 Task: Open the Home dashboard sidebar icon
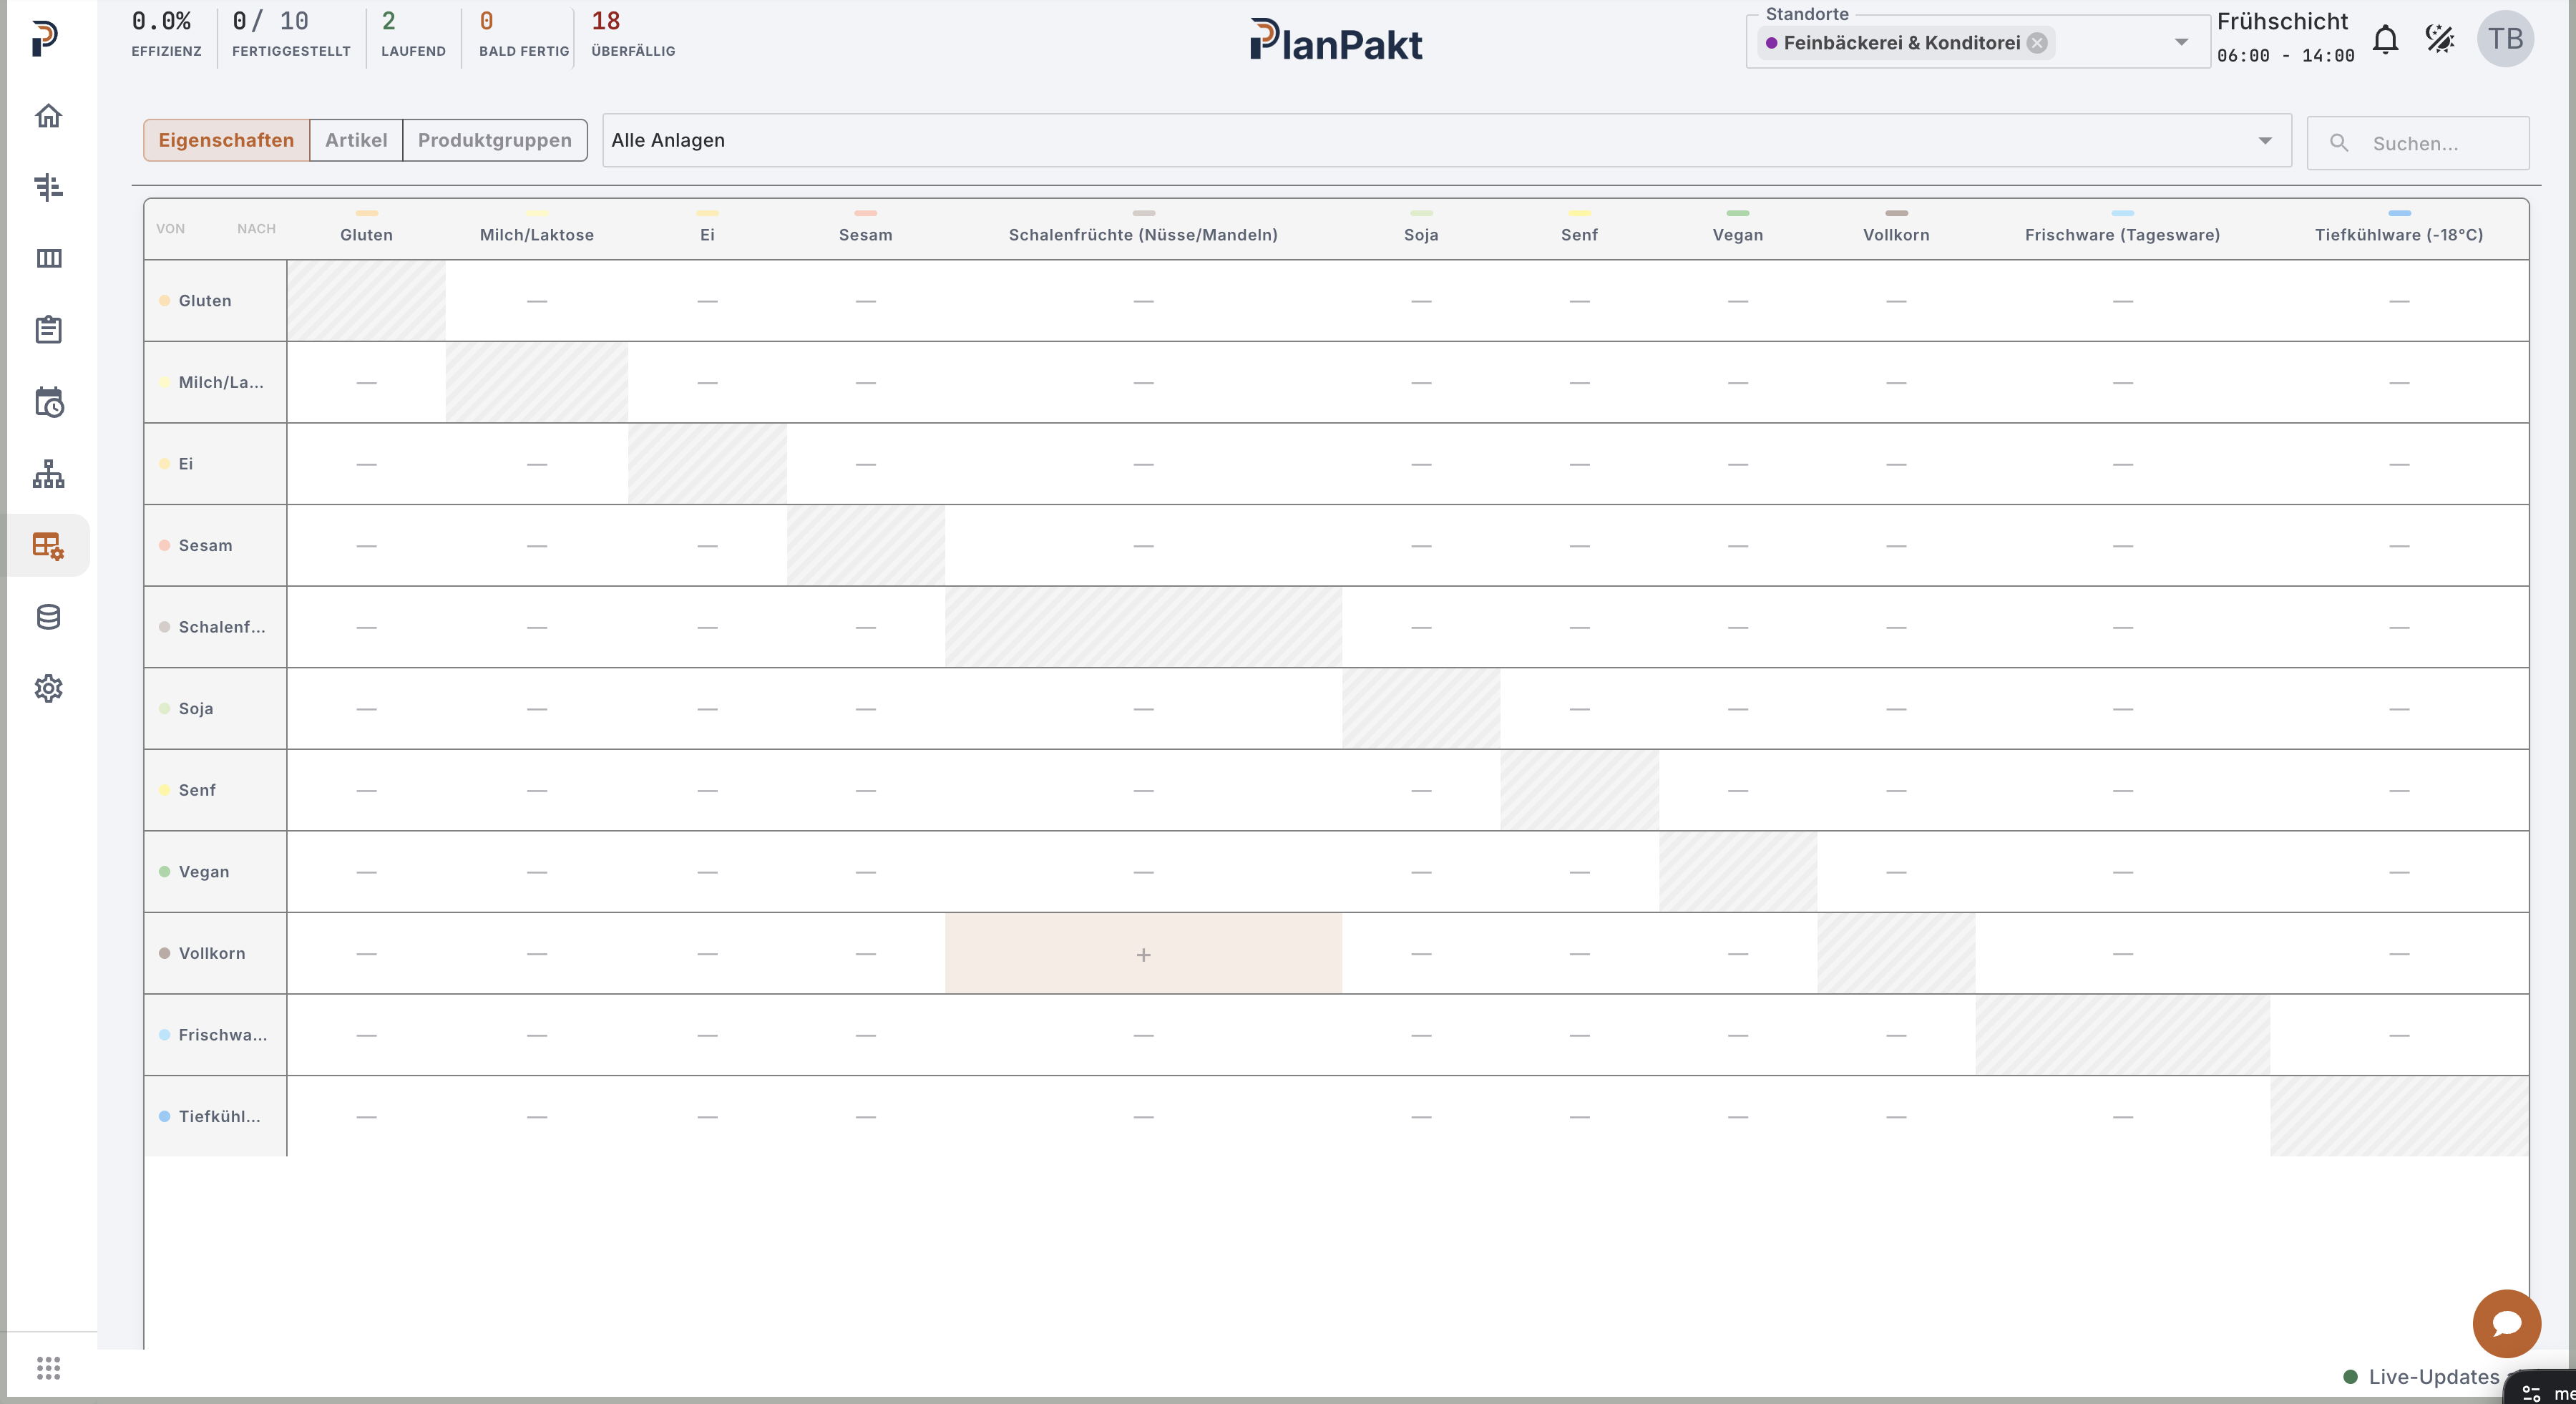click(x=48, y=116)
